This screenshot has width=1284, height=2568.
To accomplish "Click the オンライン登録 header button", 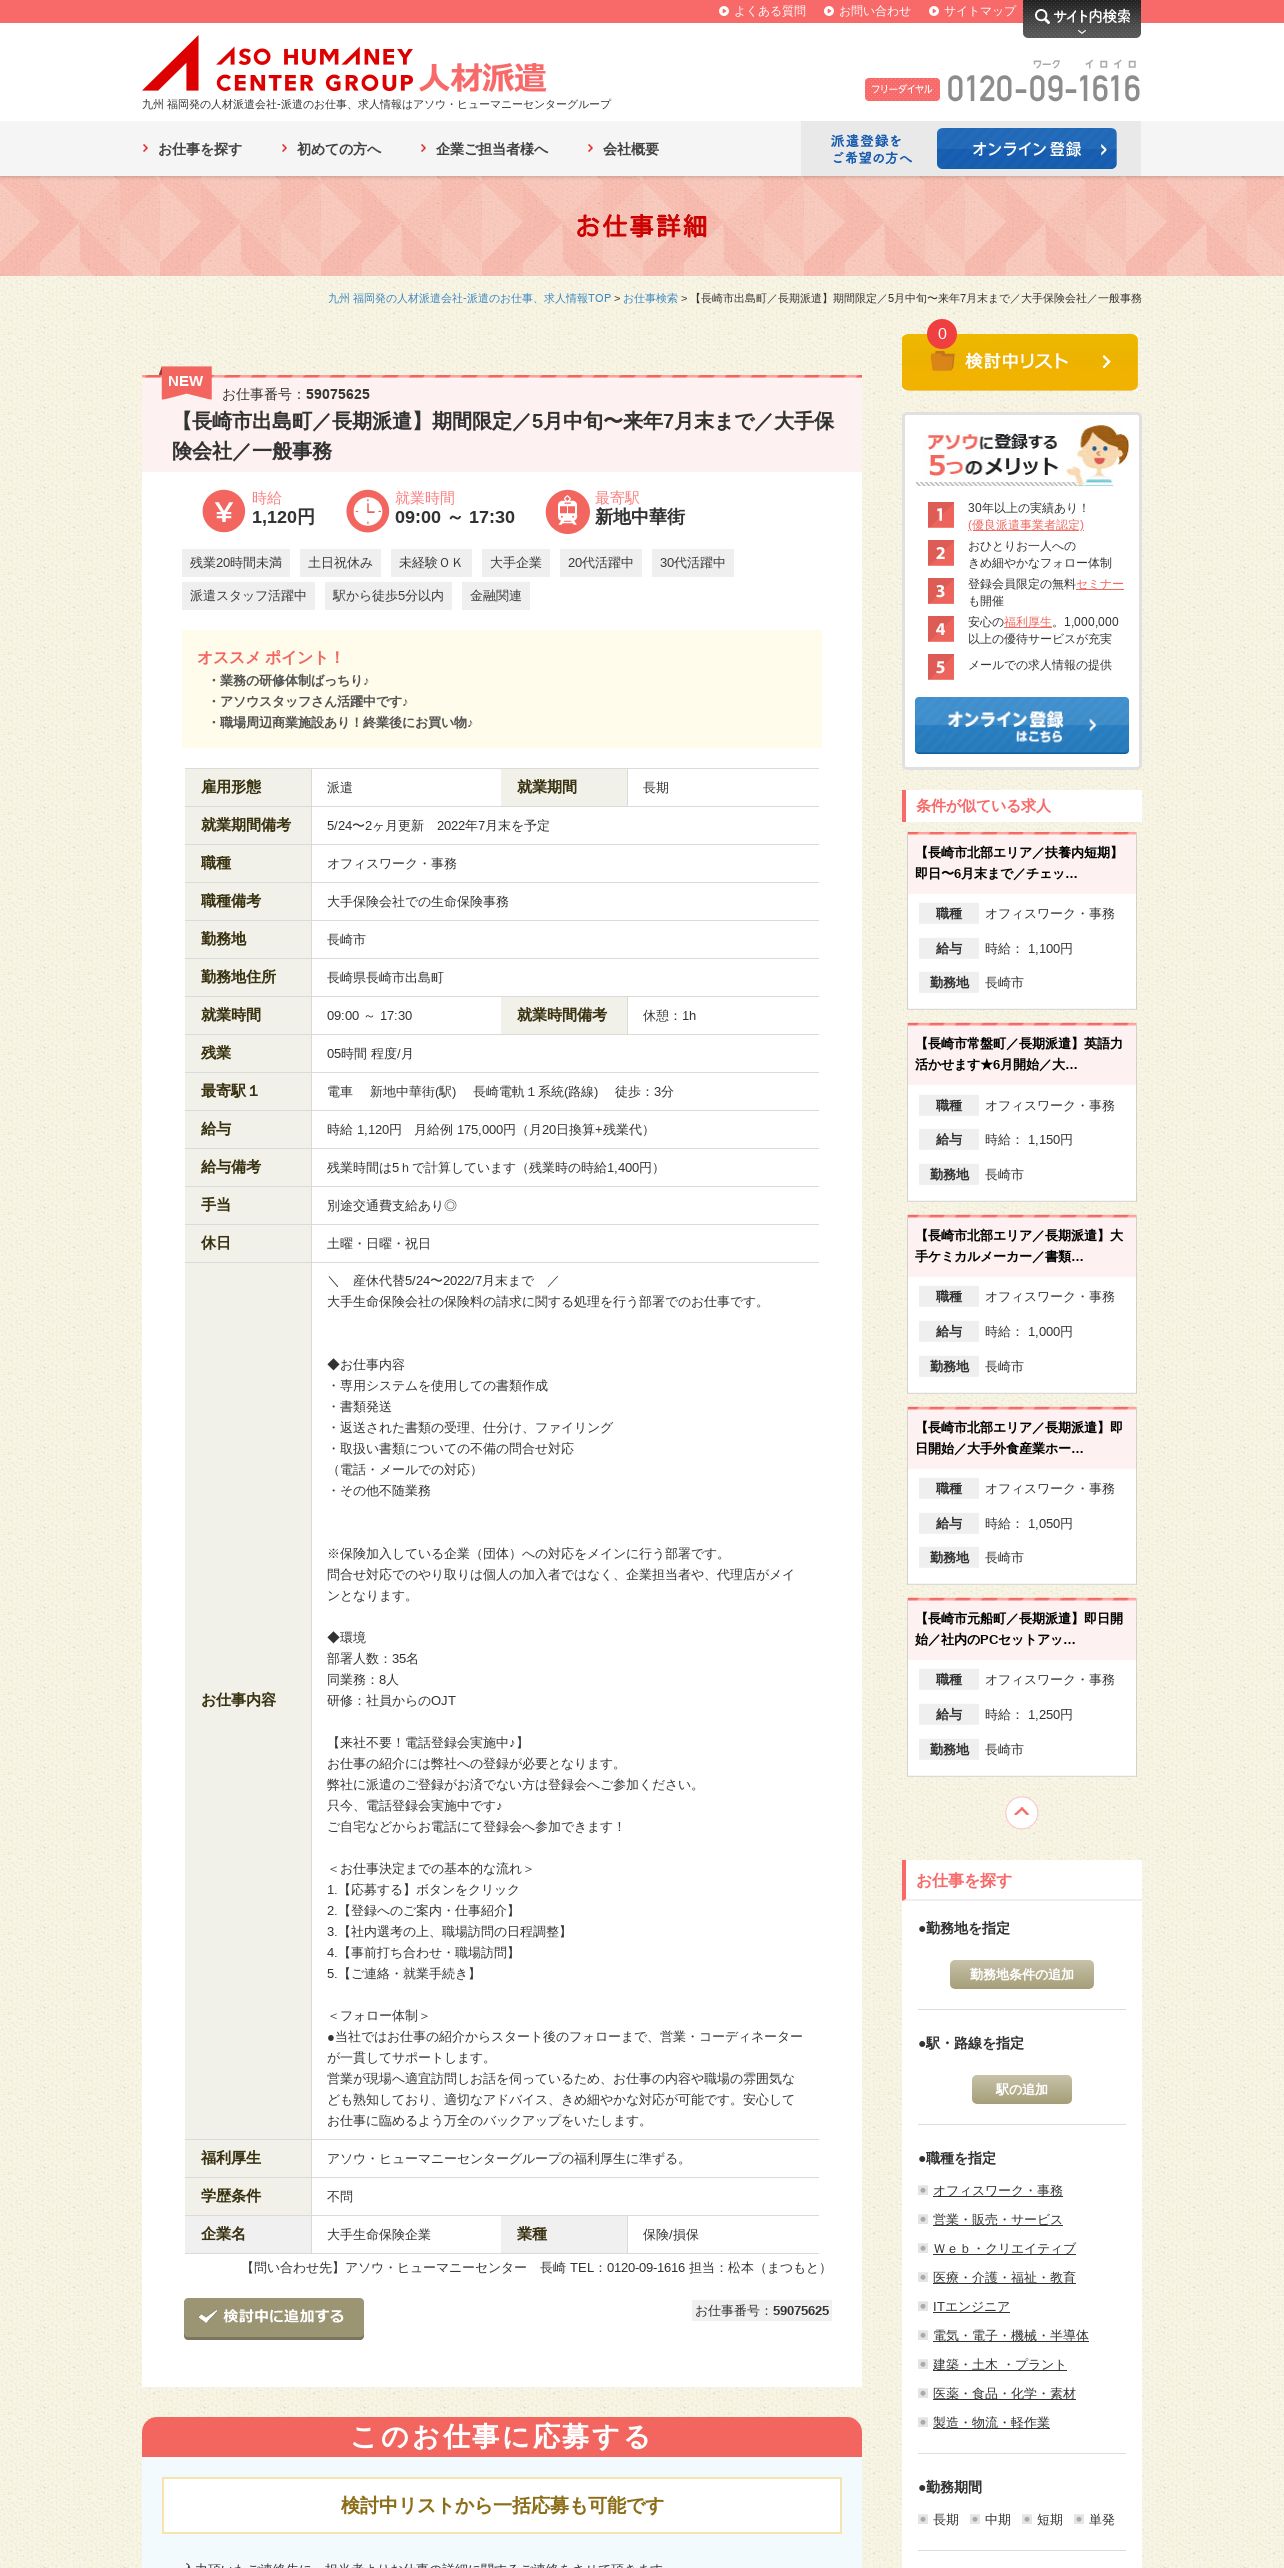I will (x=1027, y=149).
